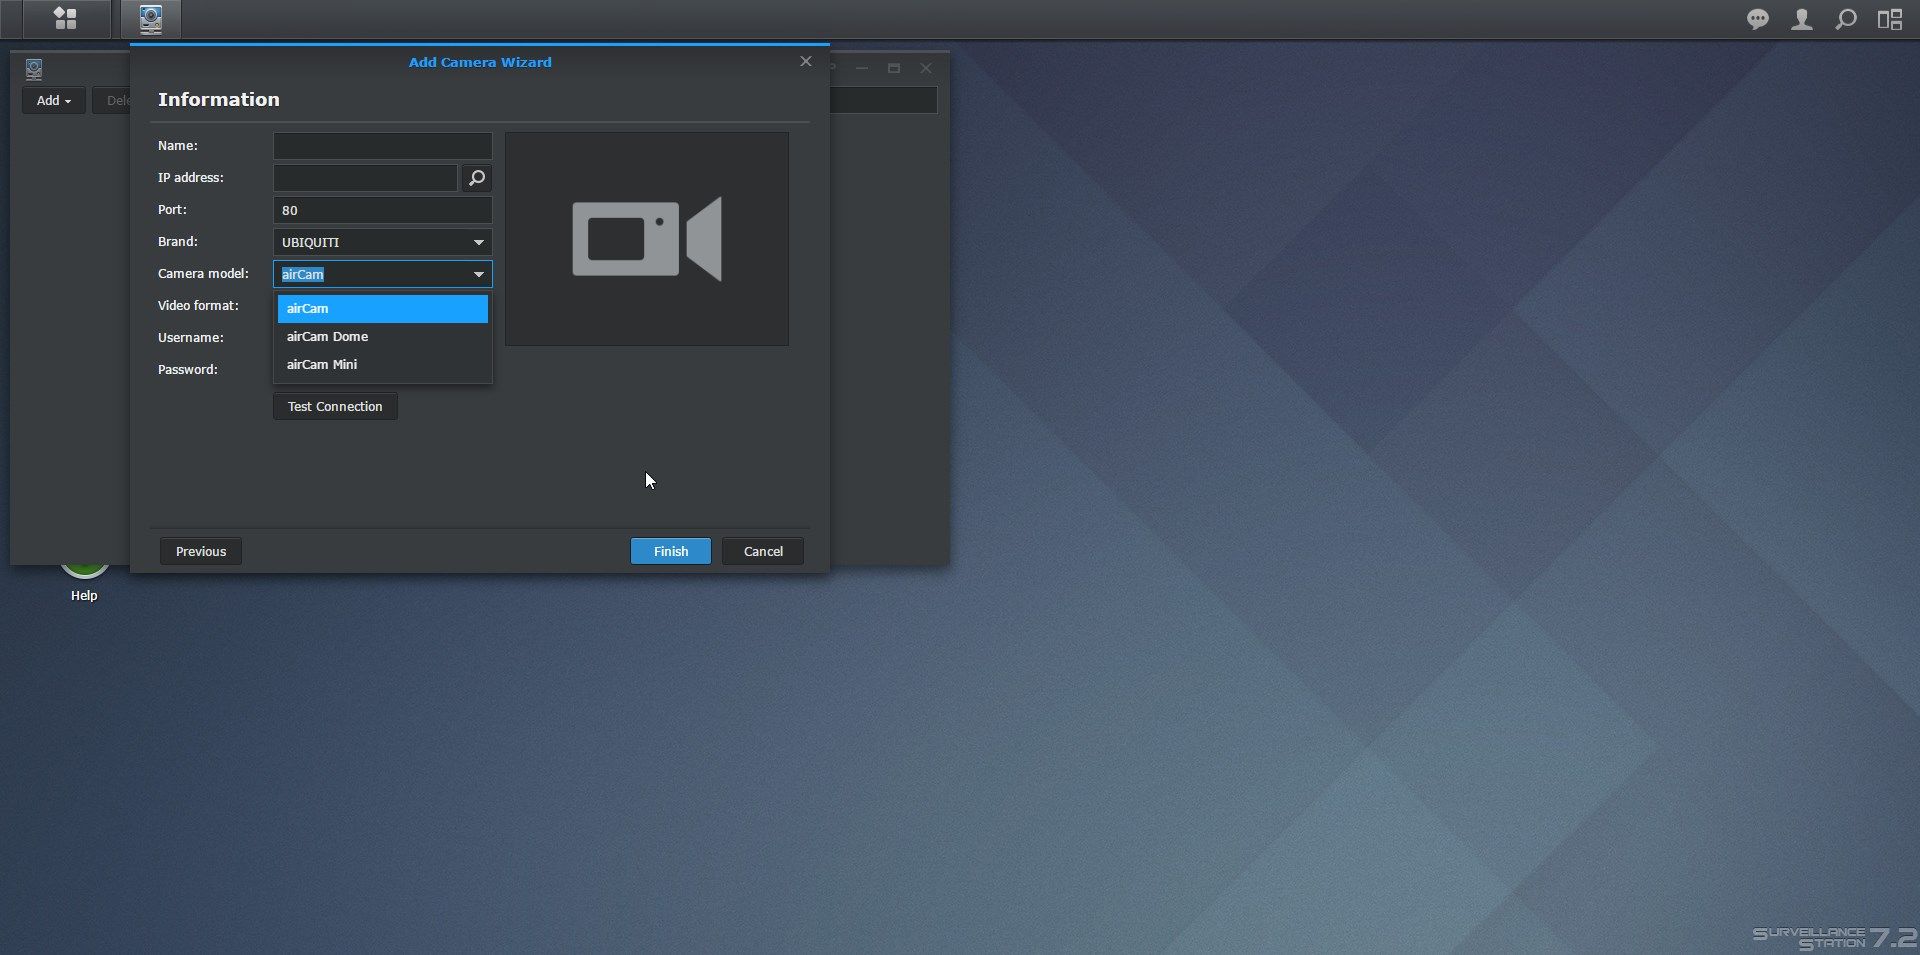Go back with the Previous button
This screenshot has height=955, width=1920.
pos(201,551)
